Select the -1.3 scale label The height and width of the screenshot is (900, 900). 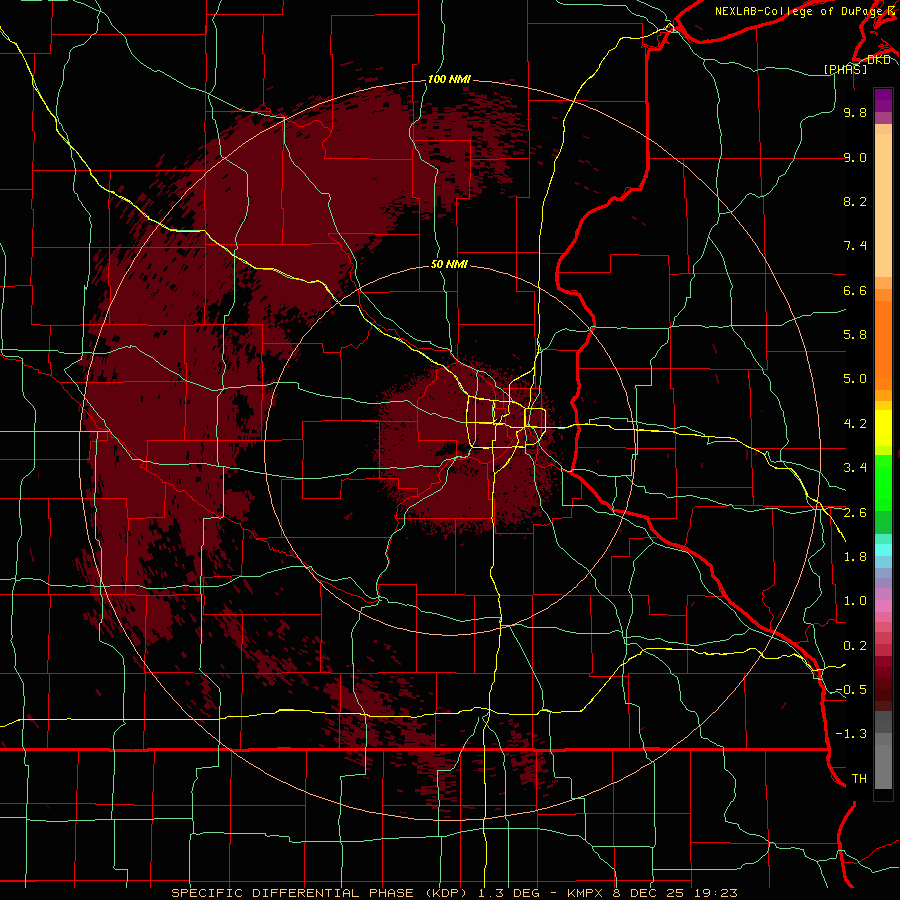coord(851,734)
